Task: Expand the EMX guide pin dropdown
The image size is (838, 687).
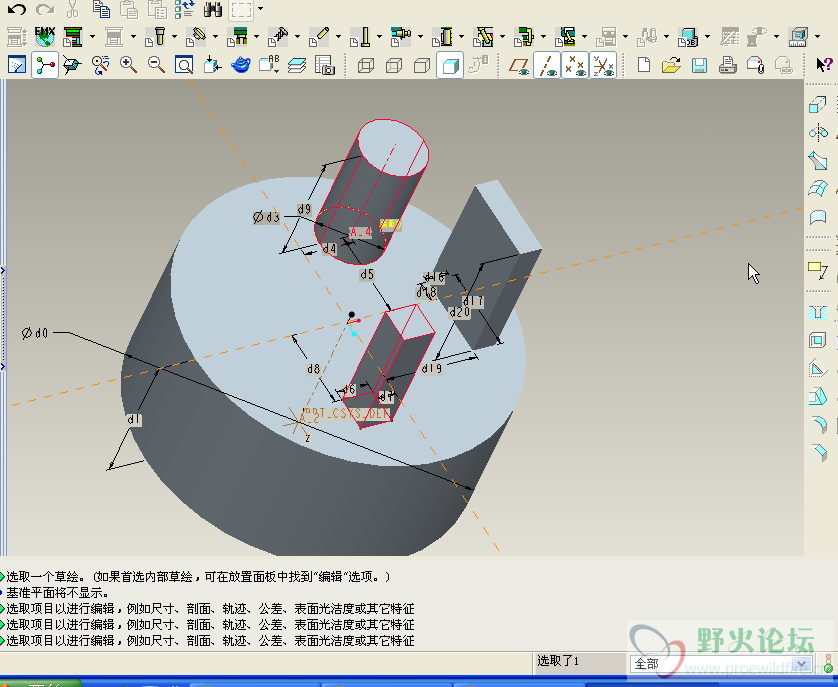Action: (x=174, y=37)
